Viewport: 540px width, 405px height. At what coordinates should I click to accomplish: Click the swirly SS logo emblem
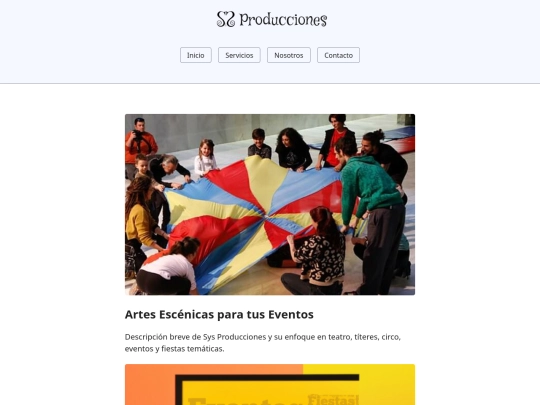tap(226, 19)
